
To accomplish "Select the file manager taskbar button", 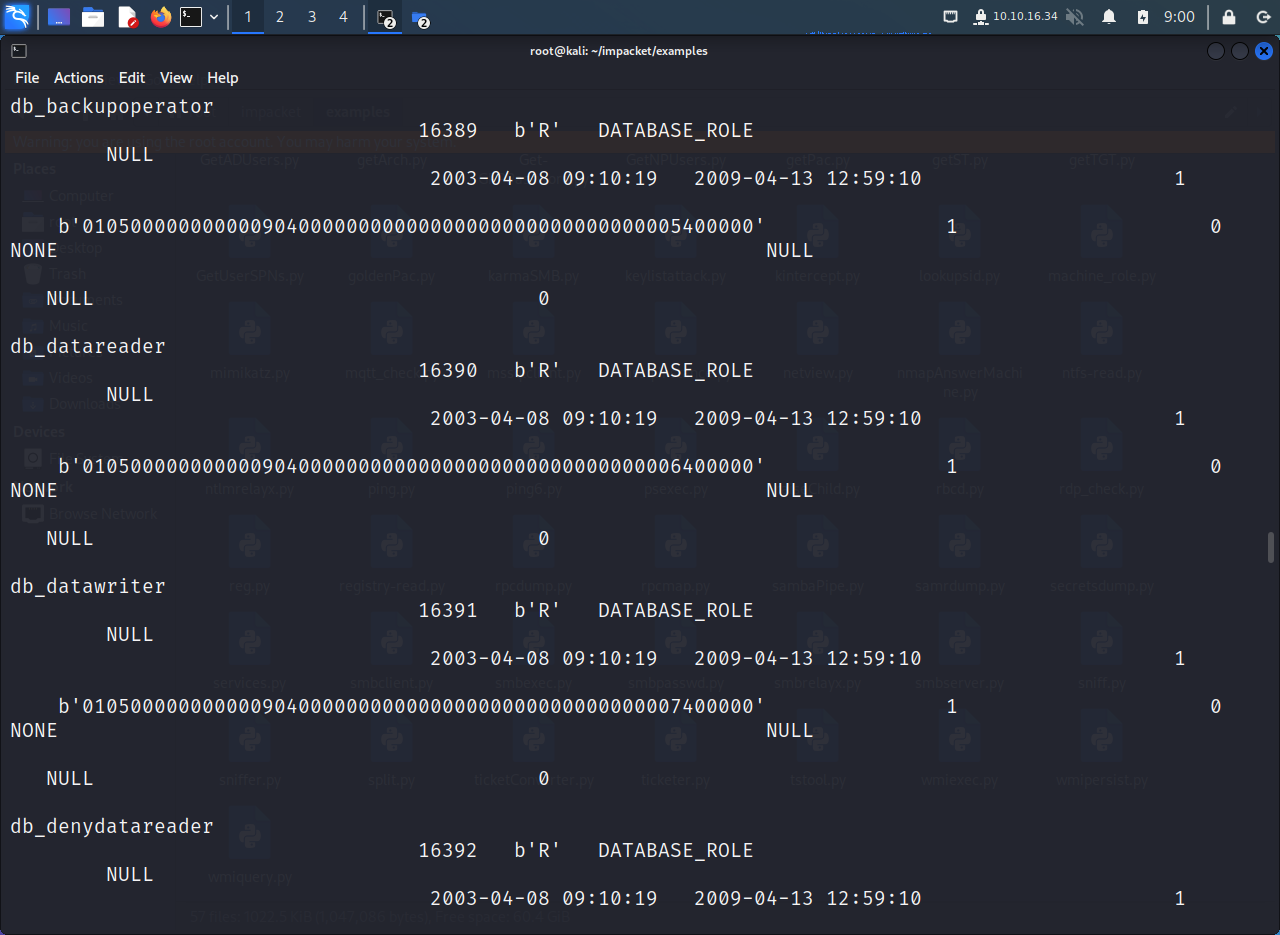I will tap(420, 18).
